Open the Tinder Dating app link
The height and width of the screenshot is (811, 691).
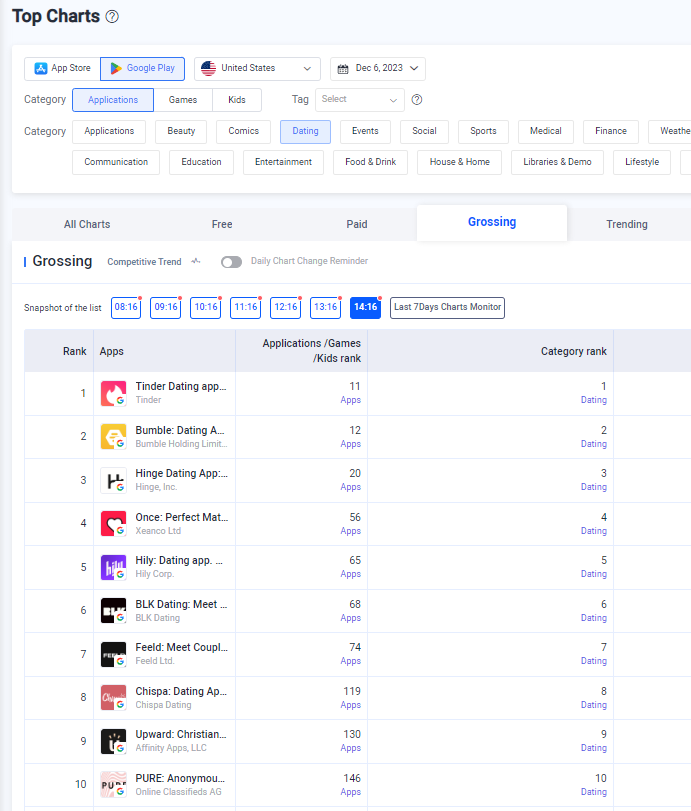(x=181, y=386)
